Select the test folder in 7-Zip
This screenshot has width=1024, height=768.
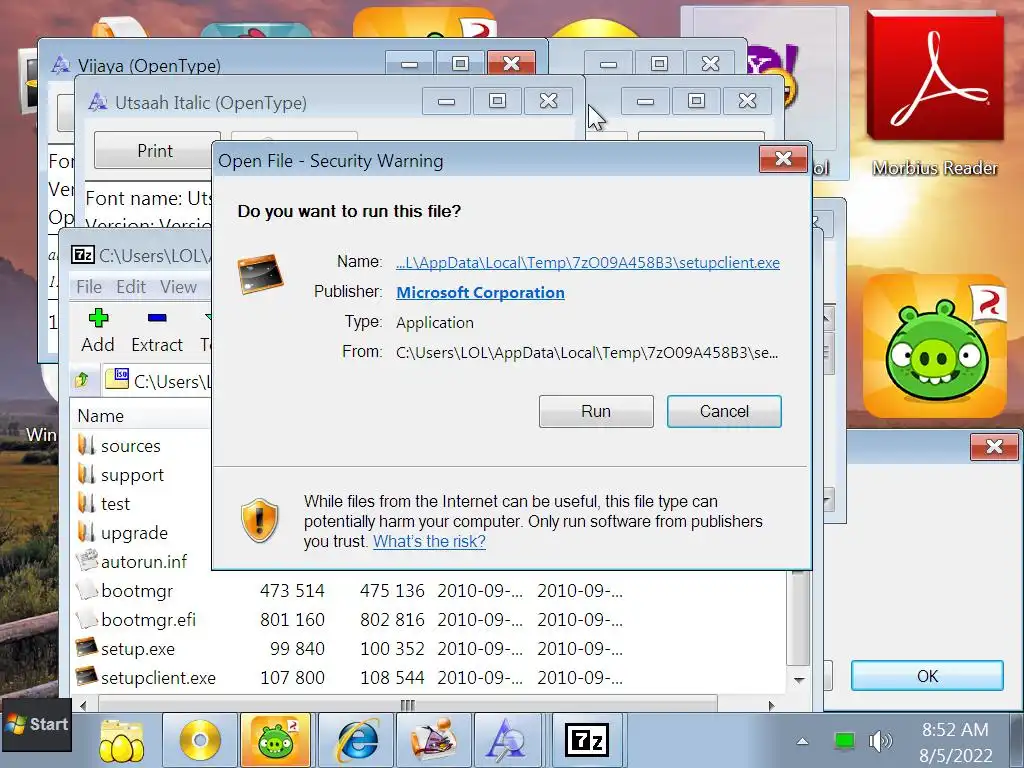click(x=116, y=504)
